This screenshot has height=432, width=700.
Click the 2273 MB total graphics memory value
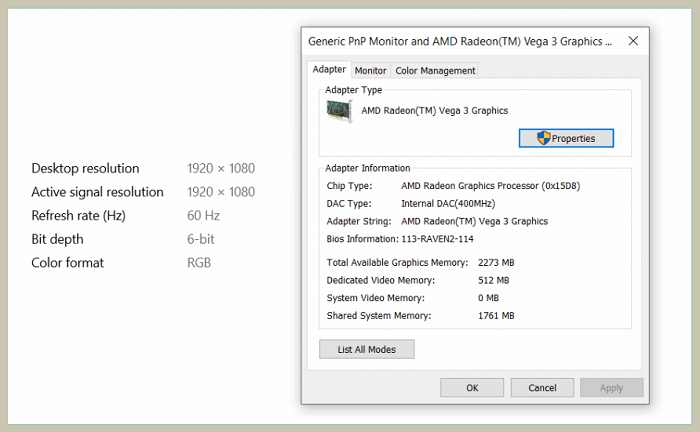coord(496,262)
